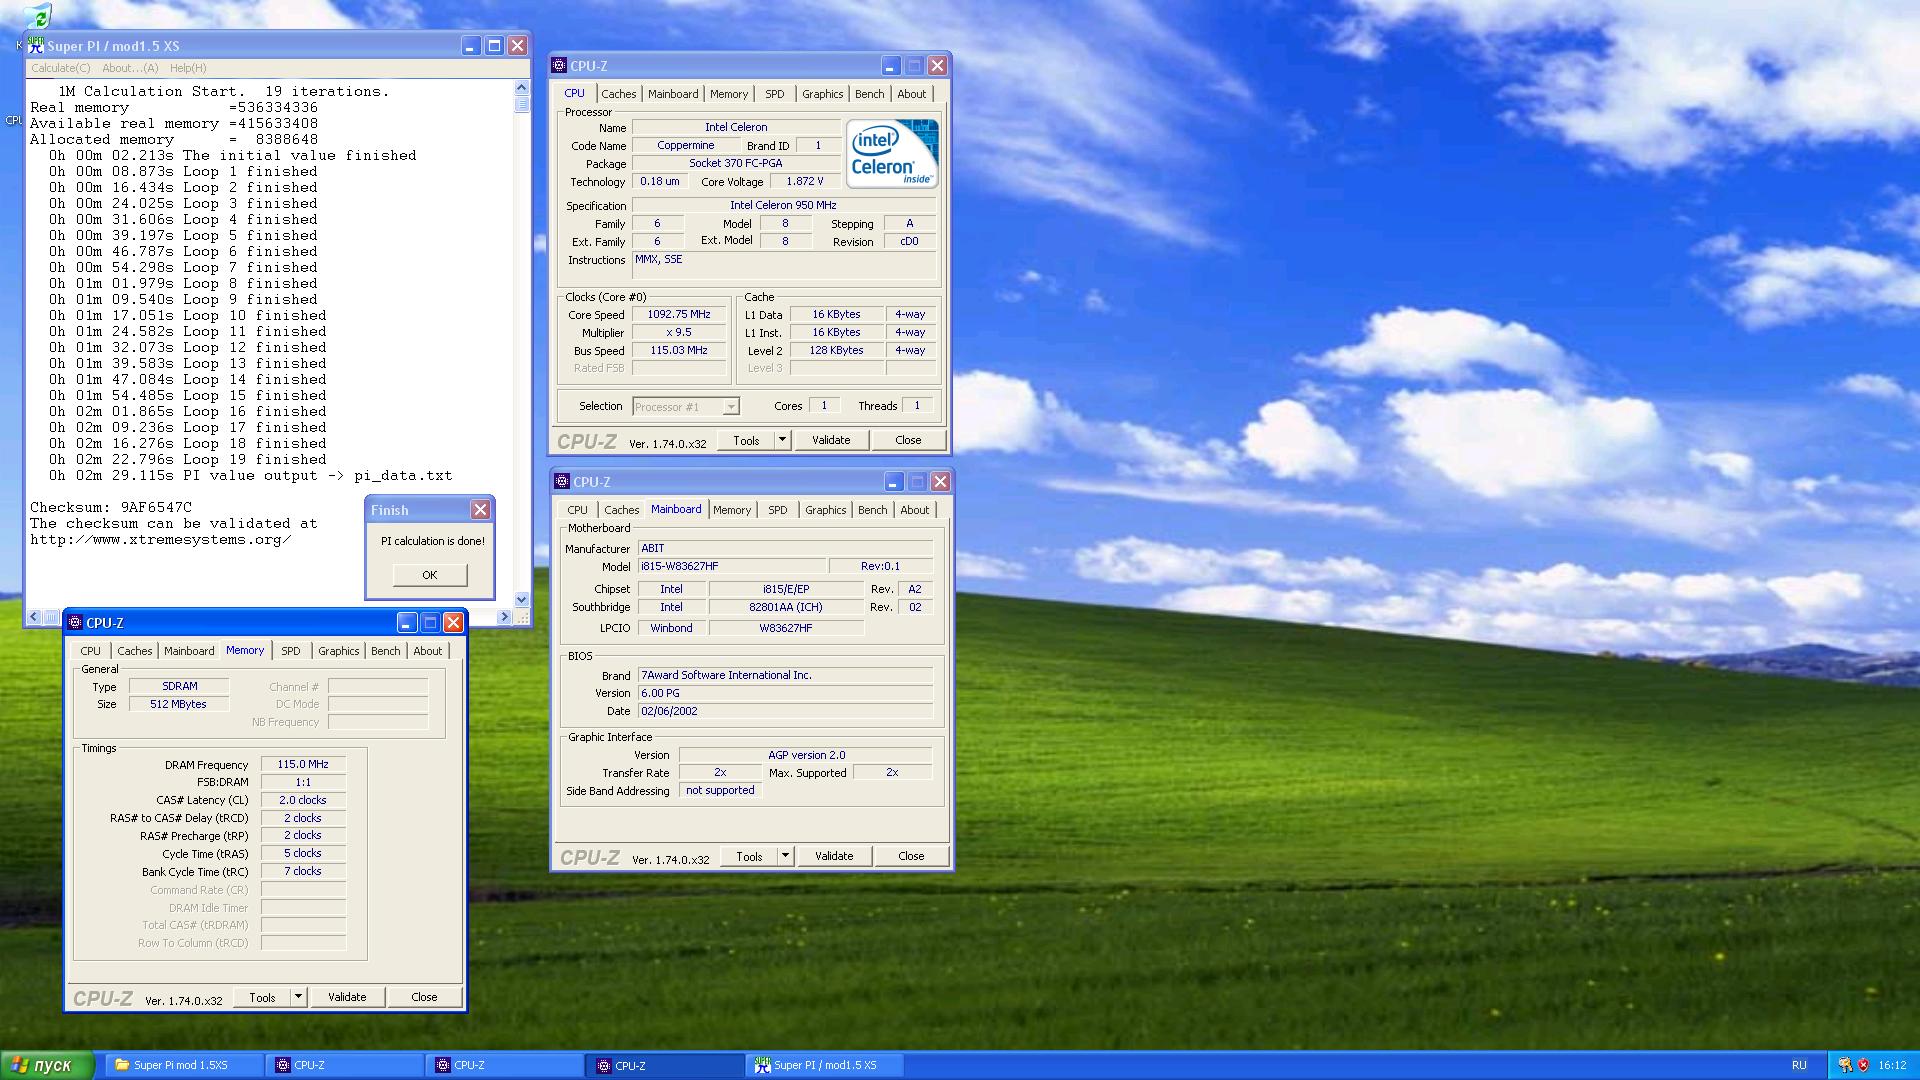
Task: Click the BIOS date 02/06/2002 field
Action: click(x=785, y=712)
